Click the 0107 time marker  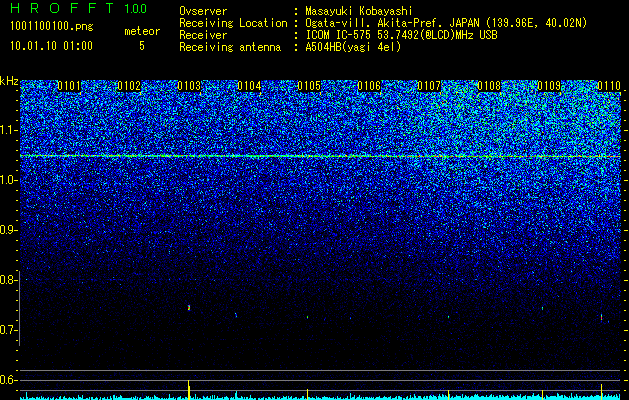pyautogui.click(x=429, y=86)
